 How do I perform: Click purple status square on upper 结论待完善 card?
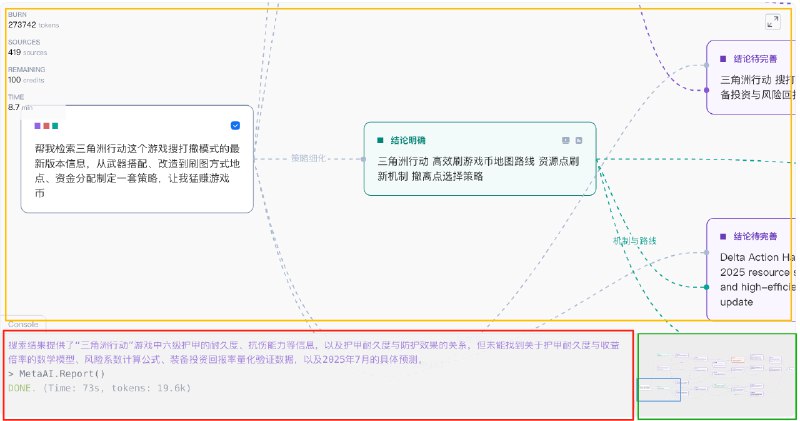pyautogui.click(x=723, y=59)
